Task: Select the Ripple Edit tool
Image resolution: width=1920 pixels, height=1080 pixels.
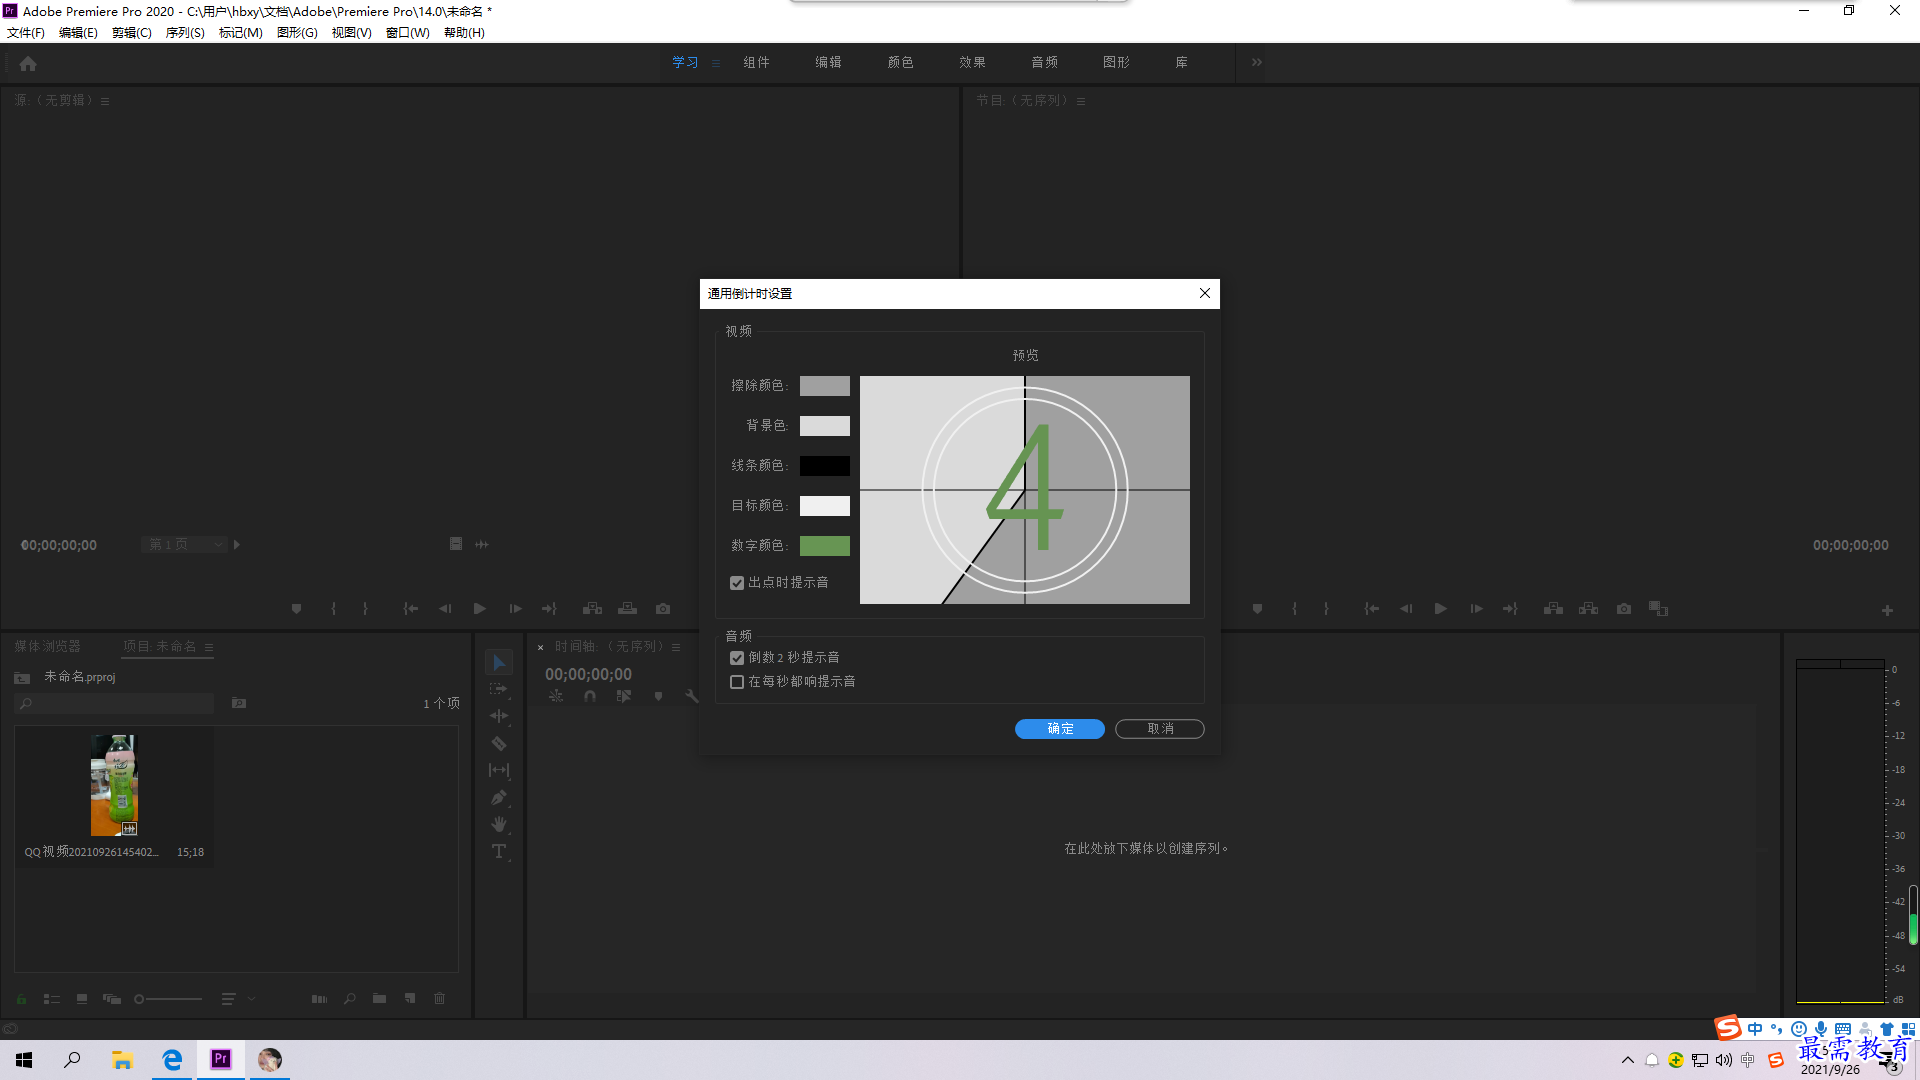Action: (x=499, y=716)
